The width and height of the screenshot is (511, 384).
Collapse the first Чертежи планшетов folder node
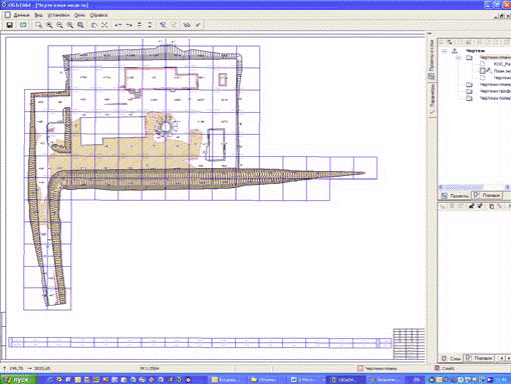click(x=459, y=58)
